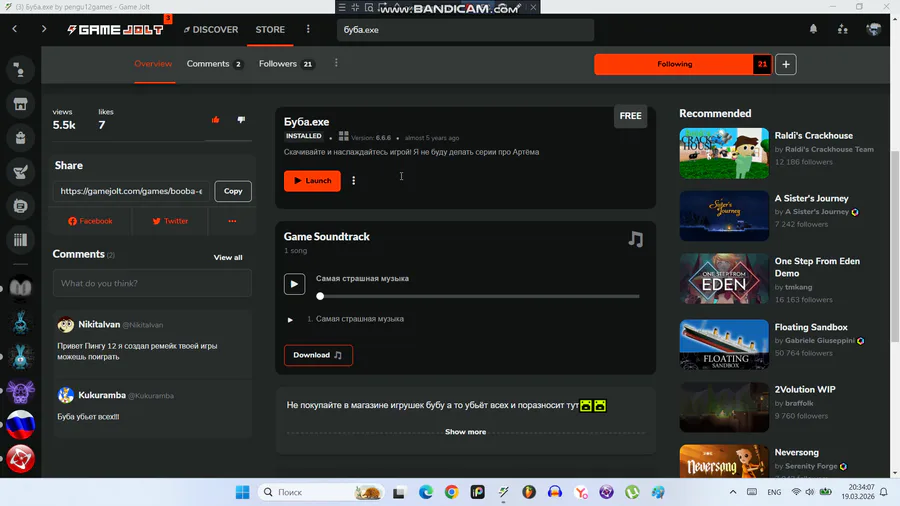Open the Russian flag community in sidebar
Screen dimensions: 900x506
click(x=21, y=425)
